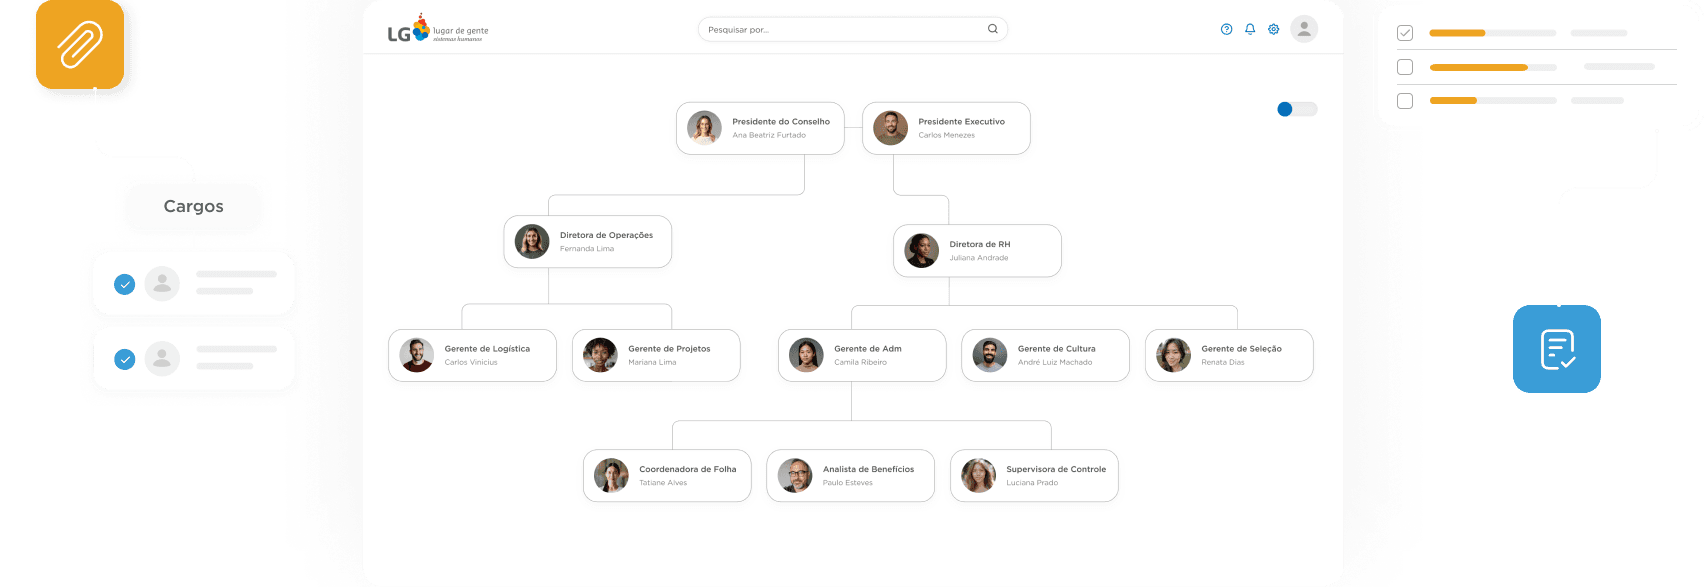Viewport: 1704px width, 587px height.
Task: Uncheck the first blue checkmark under Cargos
Action: tap(125, 284)
